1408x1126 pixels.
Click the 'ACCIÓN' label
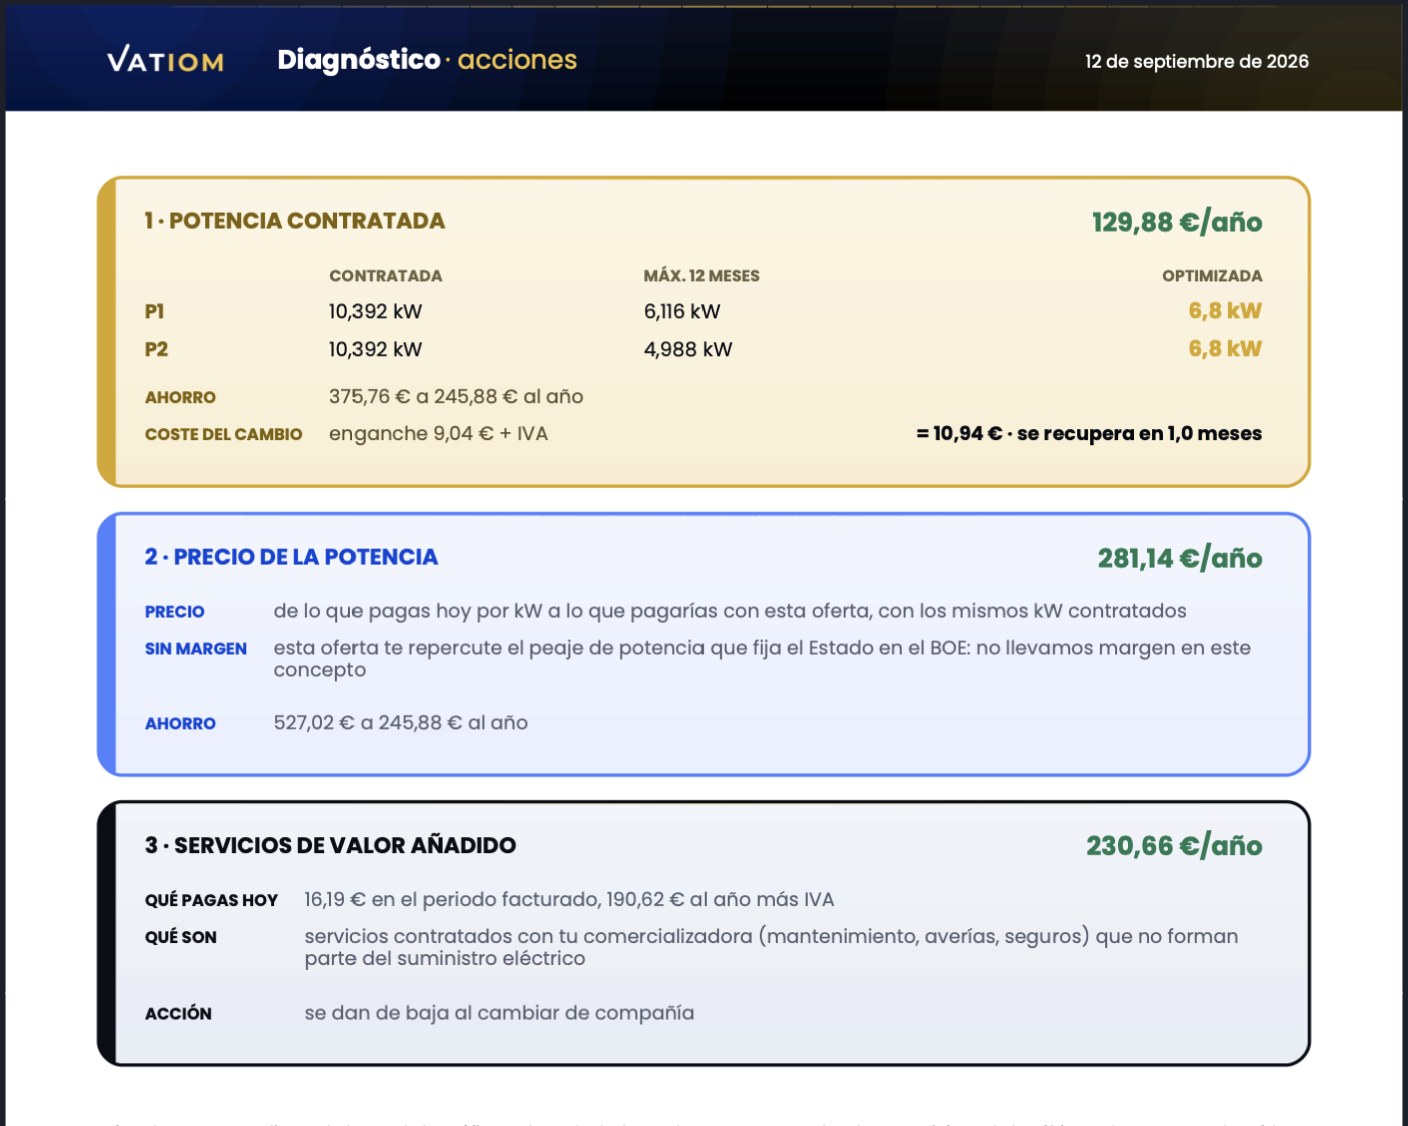pos(178,1014)
